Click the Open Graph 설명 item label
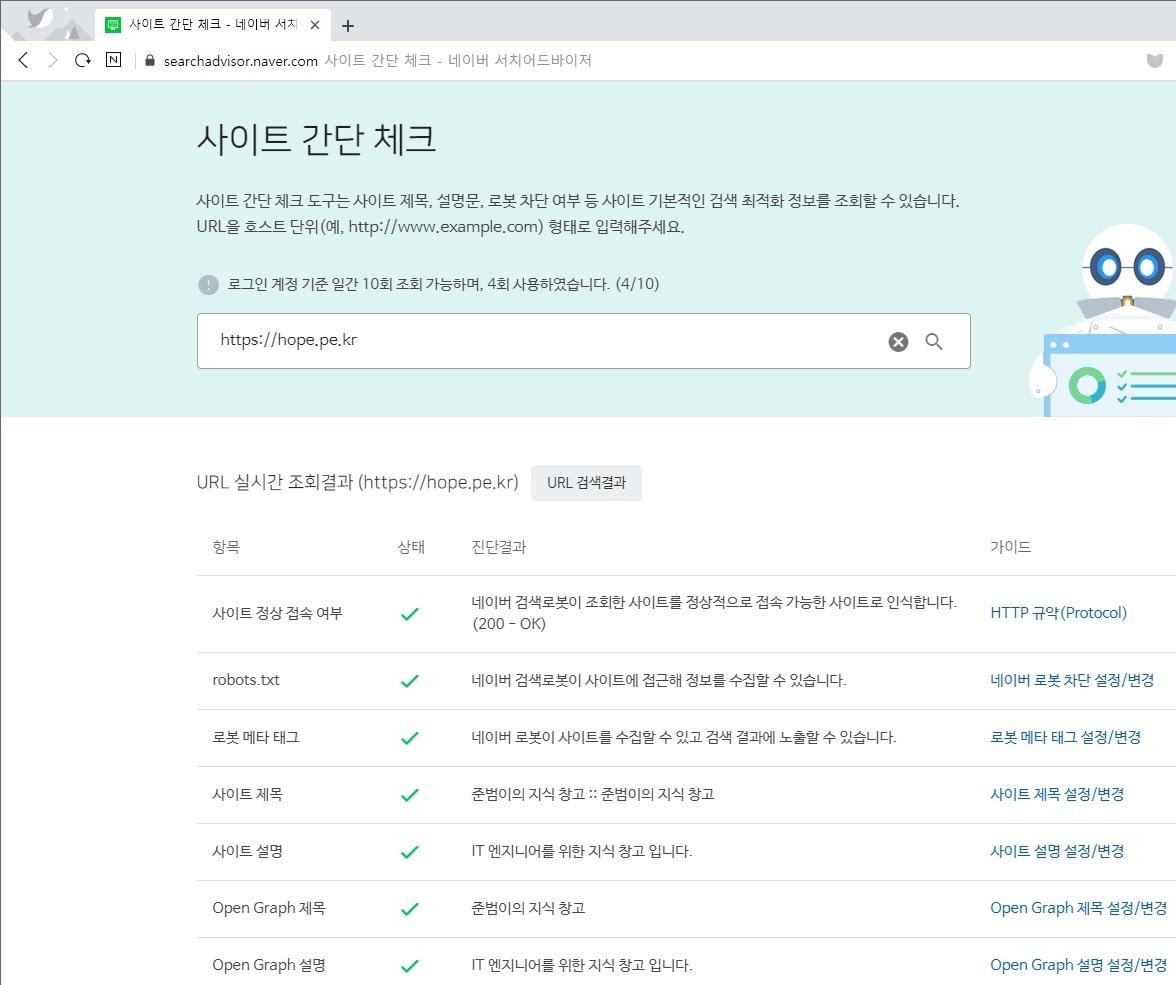Image resolution: width=1176 pixels, height=985 pixels. click(x=268, y=965)
